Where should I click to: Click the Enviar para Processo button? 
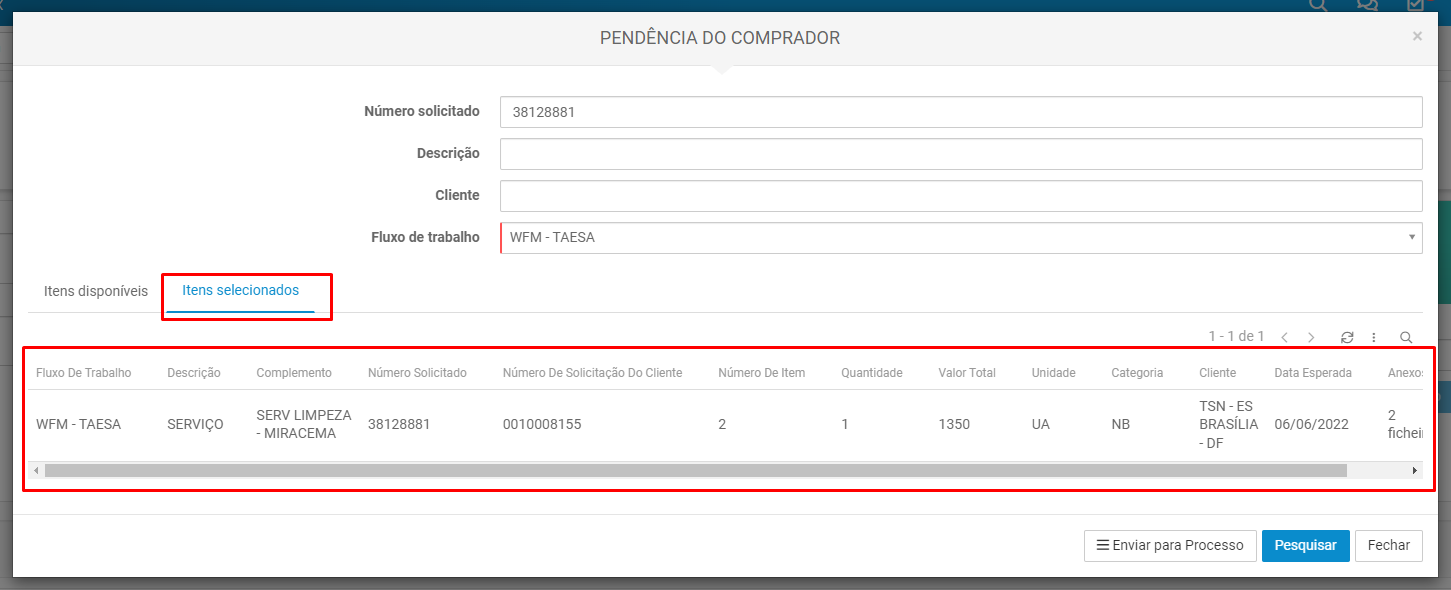click(1170, 545)
